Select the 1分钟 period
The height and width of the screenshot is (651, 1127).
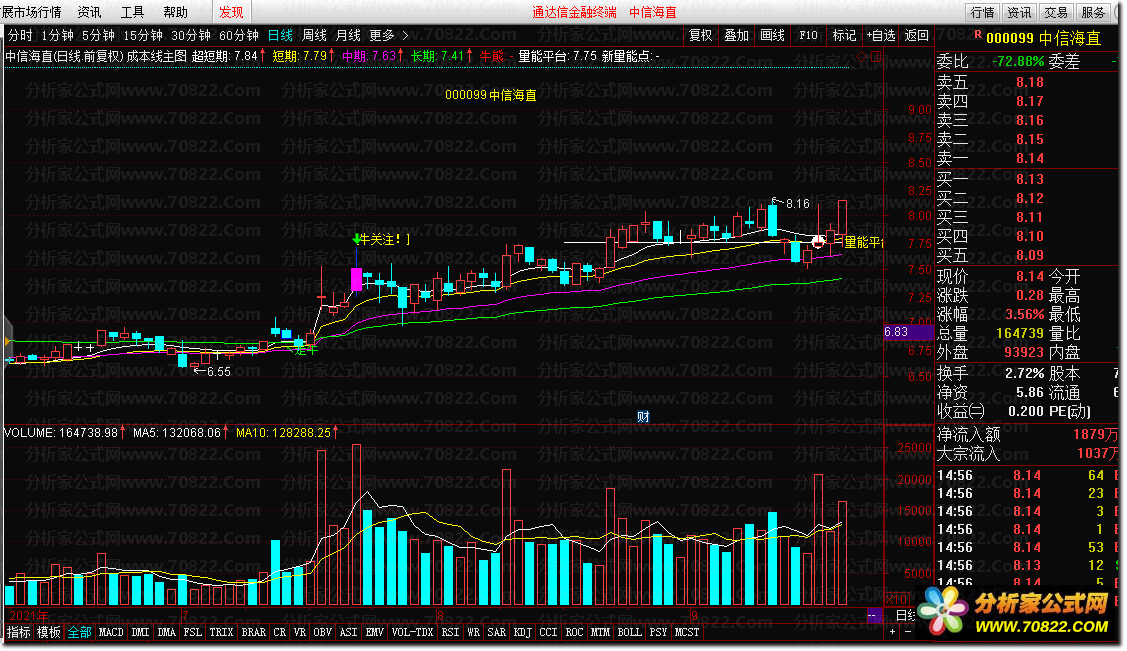tap(58, 35)
